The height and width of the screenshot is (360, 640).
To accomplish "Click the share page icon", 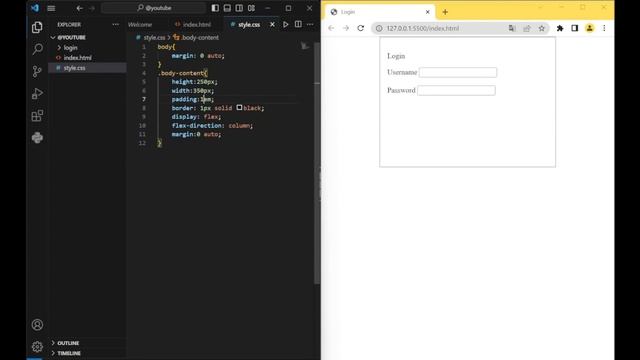I will point(527,28).
